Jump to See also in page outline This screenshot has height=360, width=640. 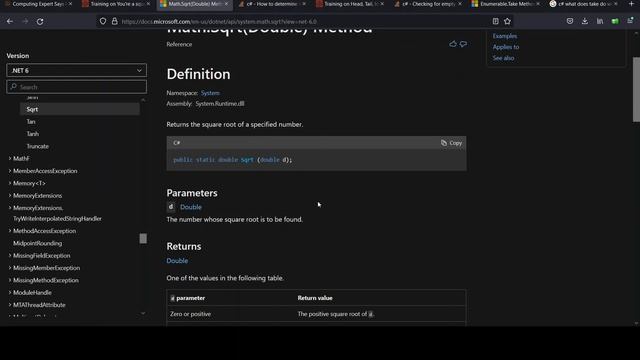coord(503,58)
